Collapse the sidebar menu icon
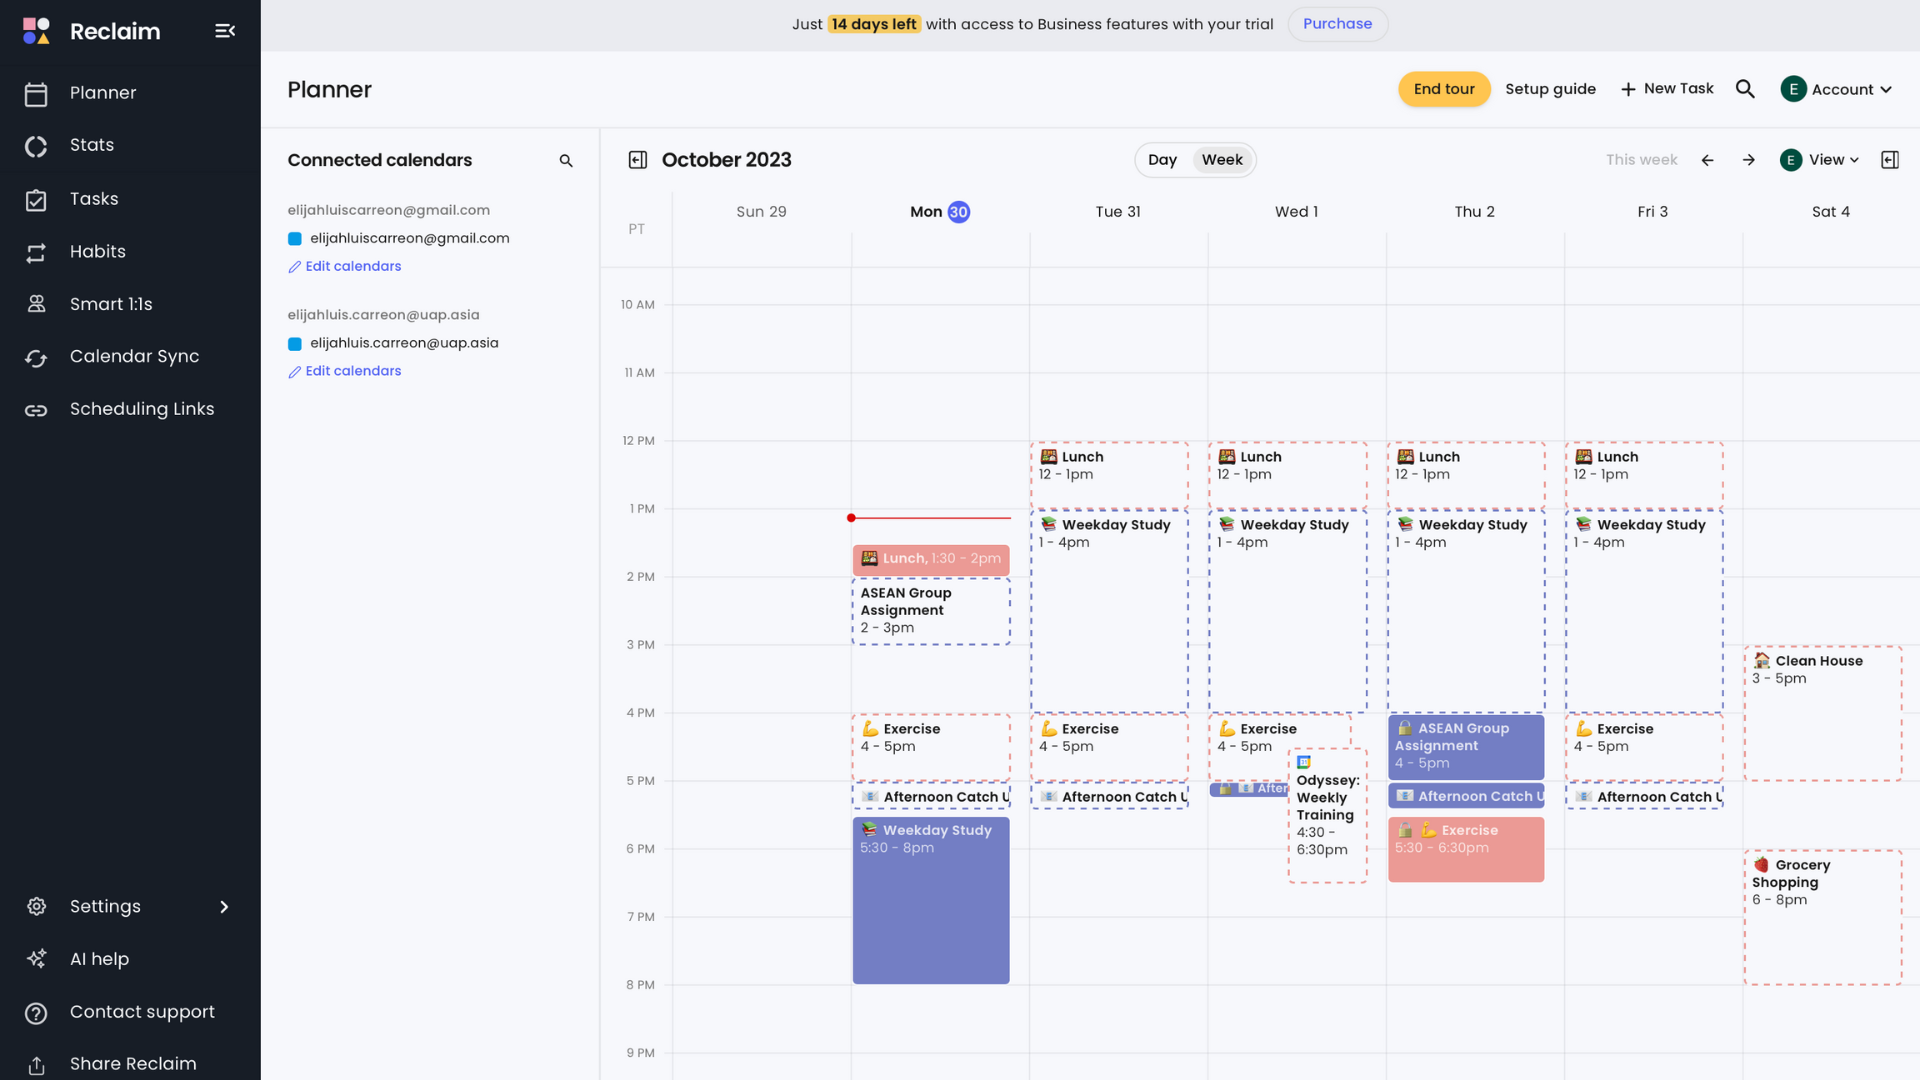The image size is (1920, 1080). pyautogui.click(x=225, y=31)
